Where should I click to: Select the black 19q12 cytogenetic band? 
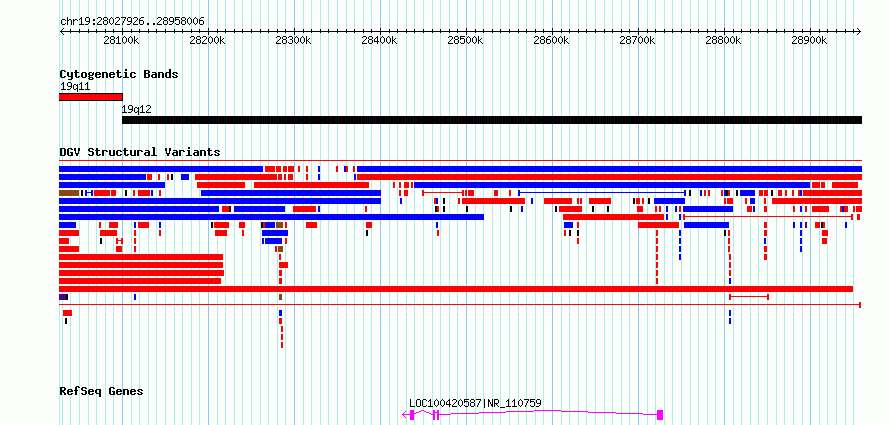coord(492,120)
